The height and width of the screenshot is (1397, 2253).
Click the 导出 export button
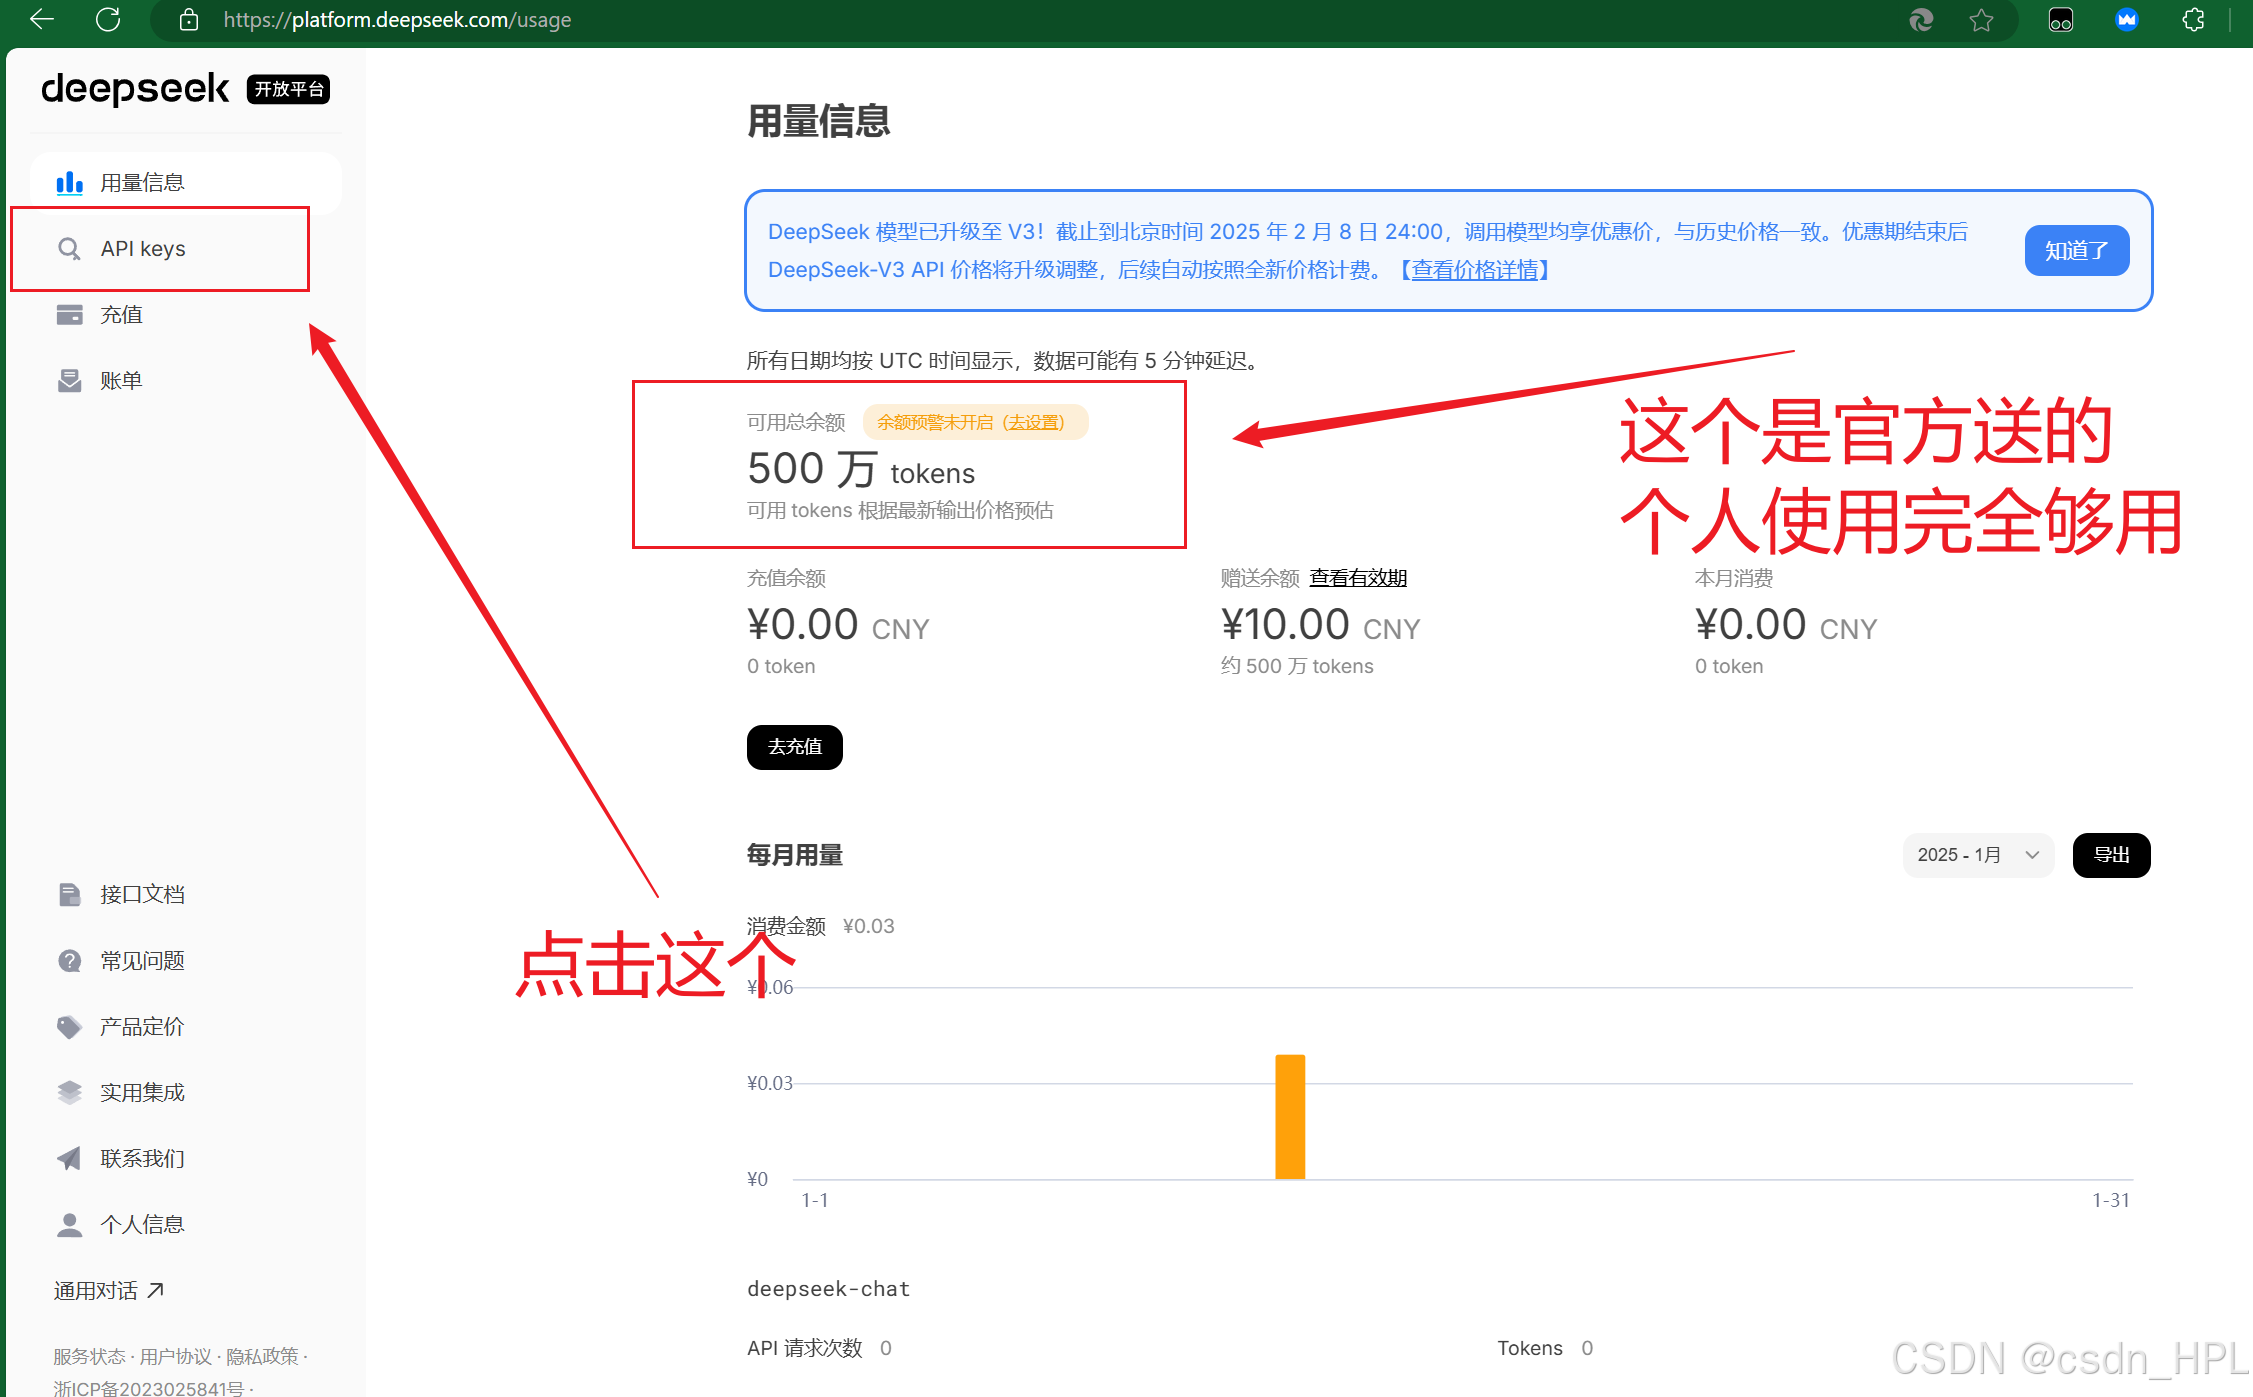tap(2111, 855)
